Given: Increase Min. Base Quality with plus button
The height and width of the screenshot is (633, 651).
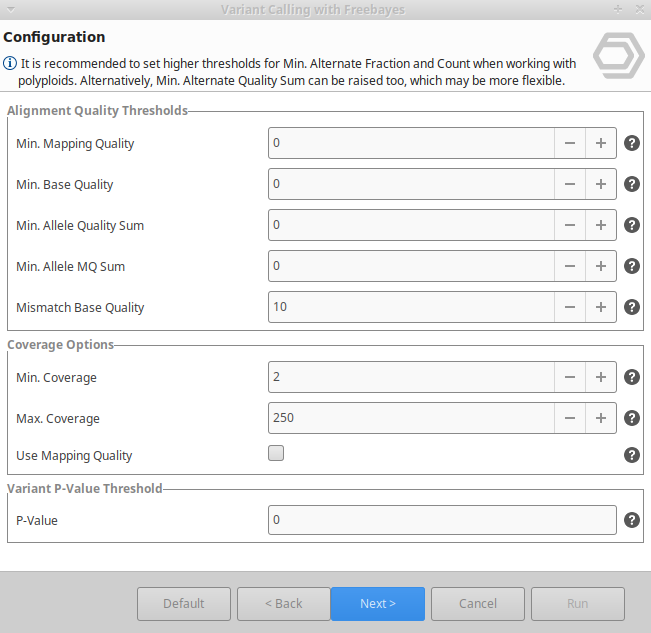Looking at the screenshot, I should coord(601,184).
